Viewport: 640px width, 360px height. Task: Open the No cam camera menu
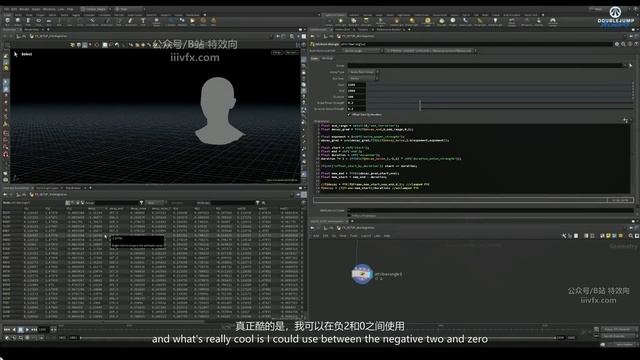coord(291,53)
